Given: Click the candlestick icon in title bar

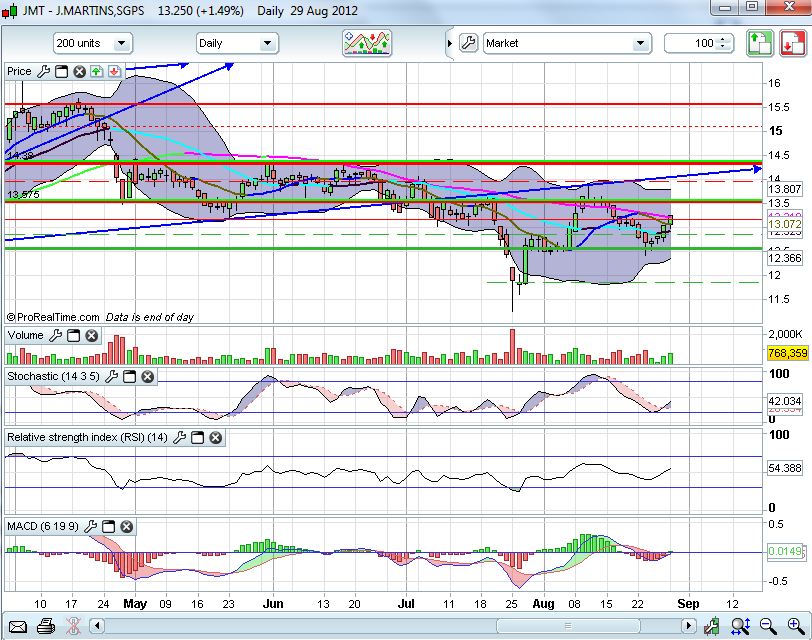Looking at the screenshot, I should (x=10, y=10).
